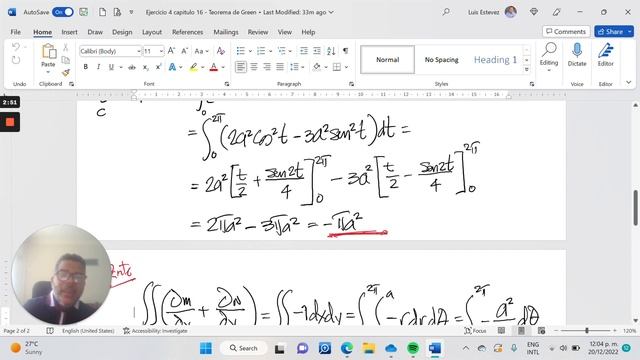The height and width of the screenshot is (360, 640).
Task: Apply the Heading 1 style
Action: point(495,60)
